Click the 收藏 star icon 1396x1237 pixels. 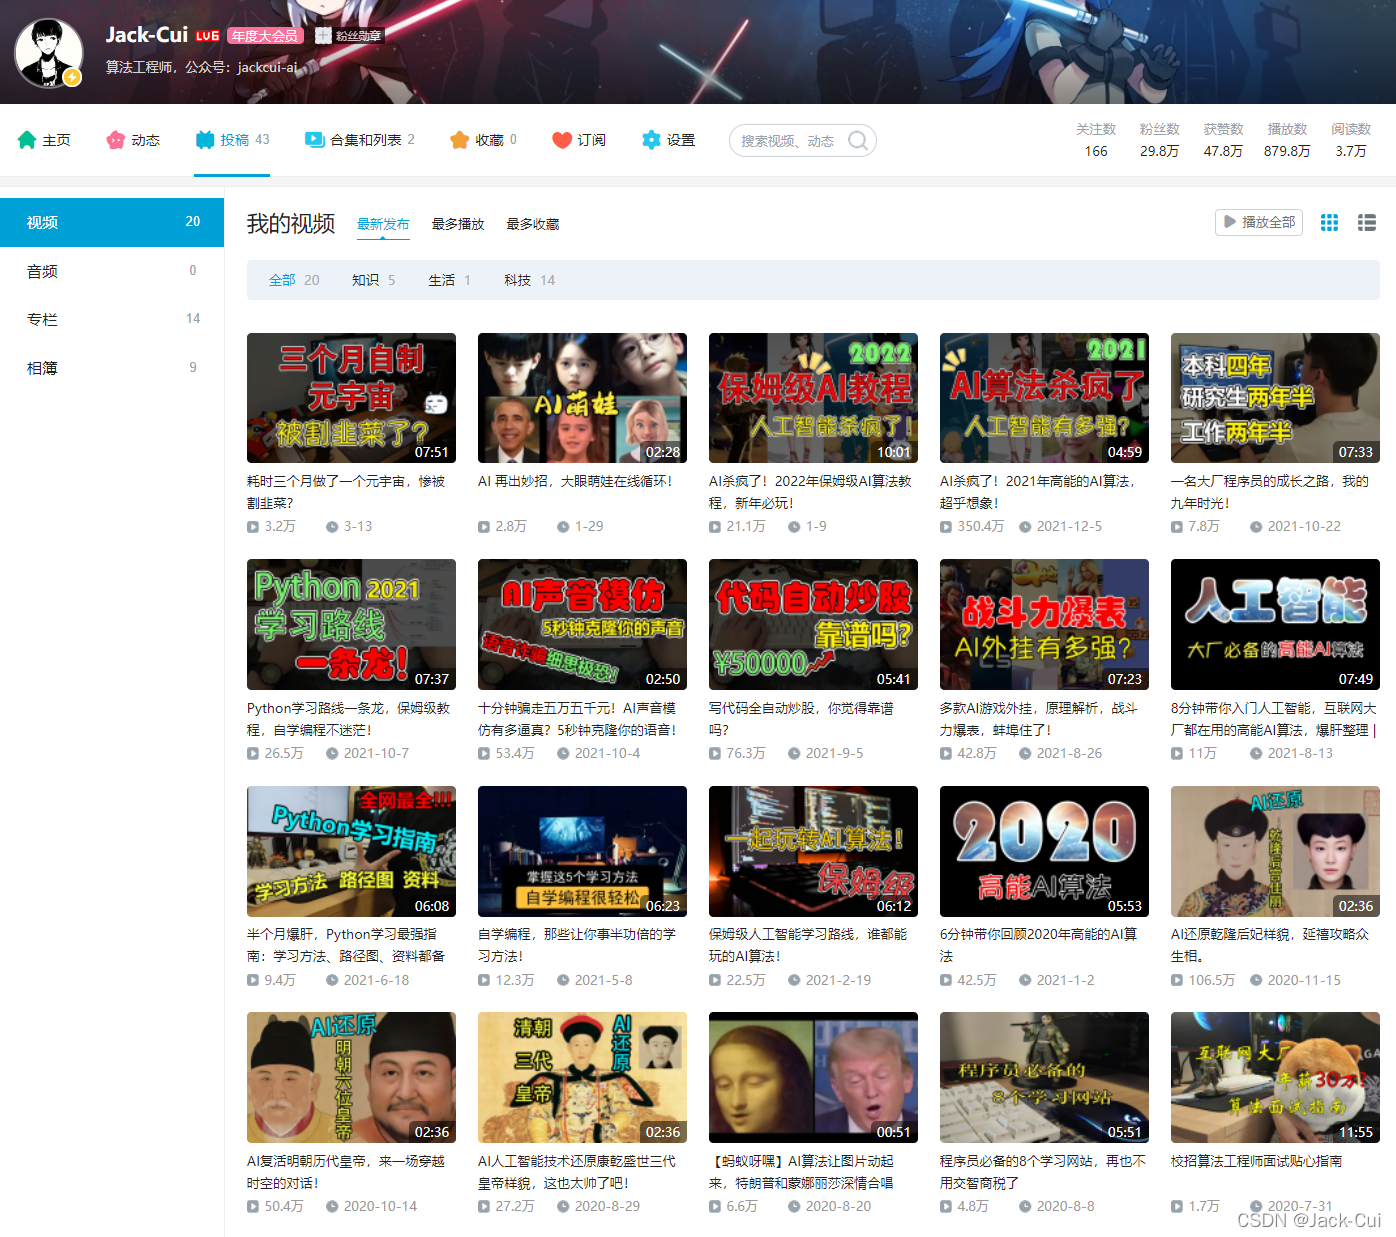point(460,140)
